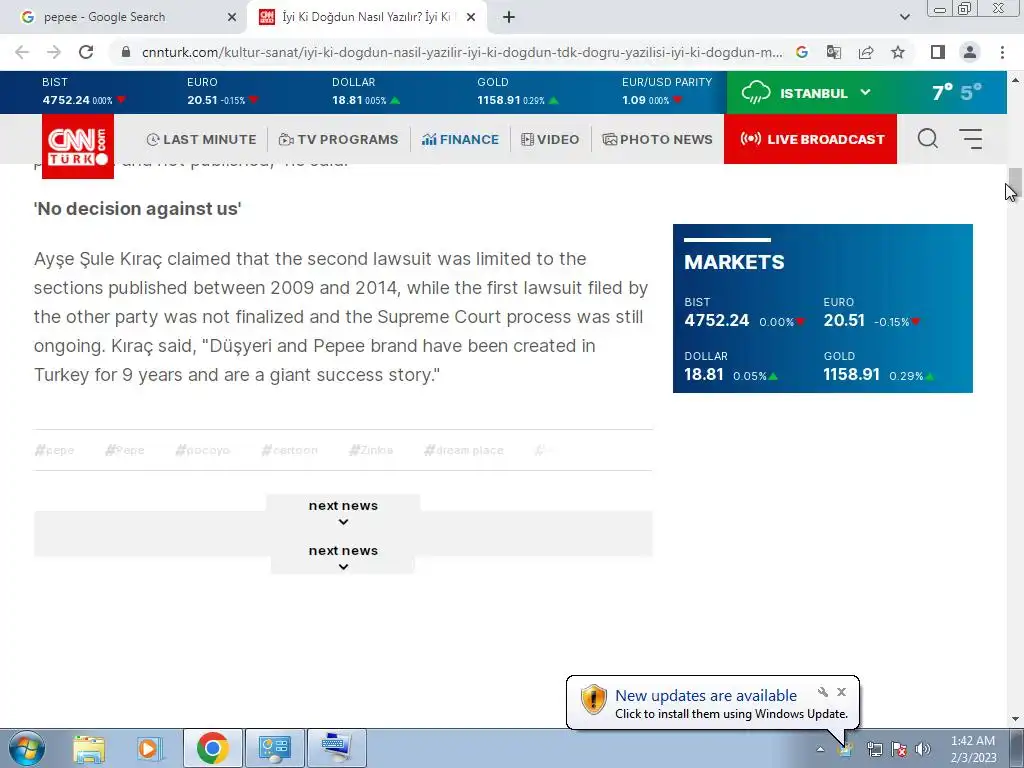Close the pepee Google Search tab
Image resolution: width=1024 pixels, height=768 pixels.
(232, 18)
